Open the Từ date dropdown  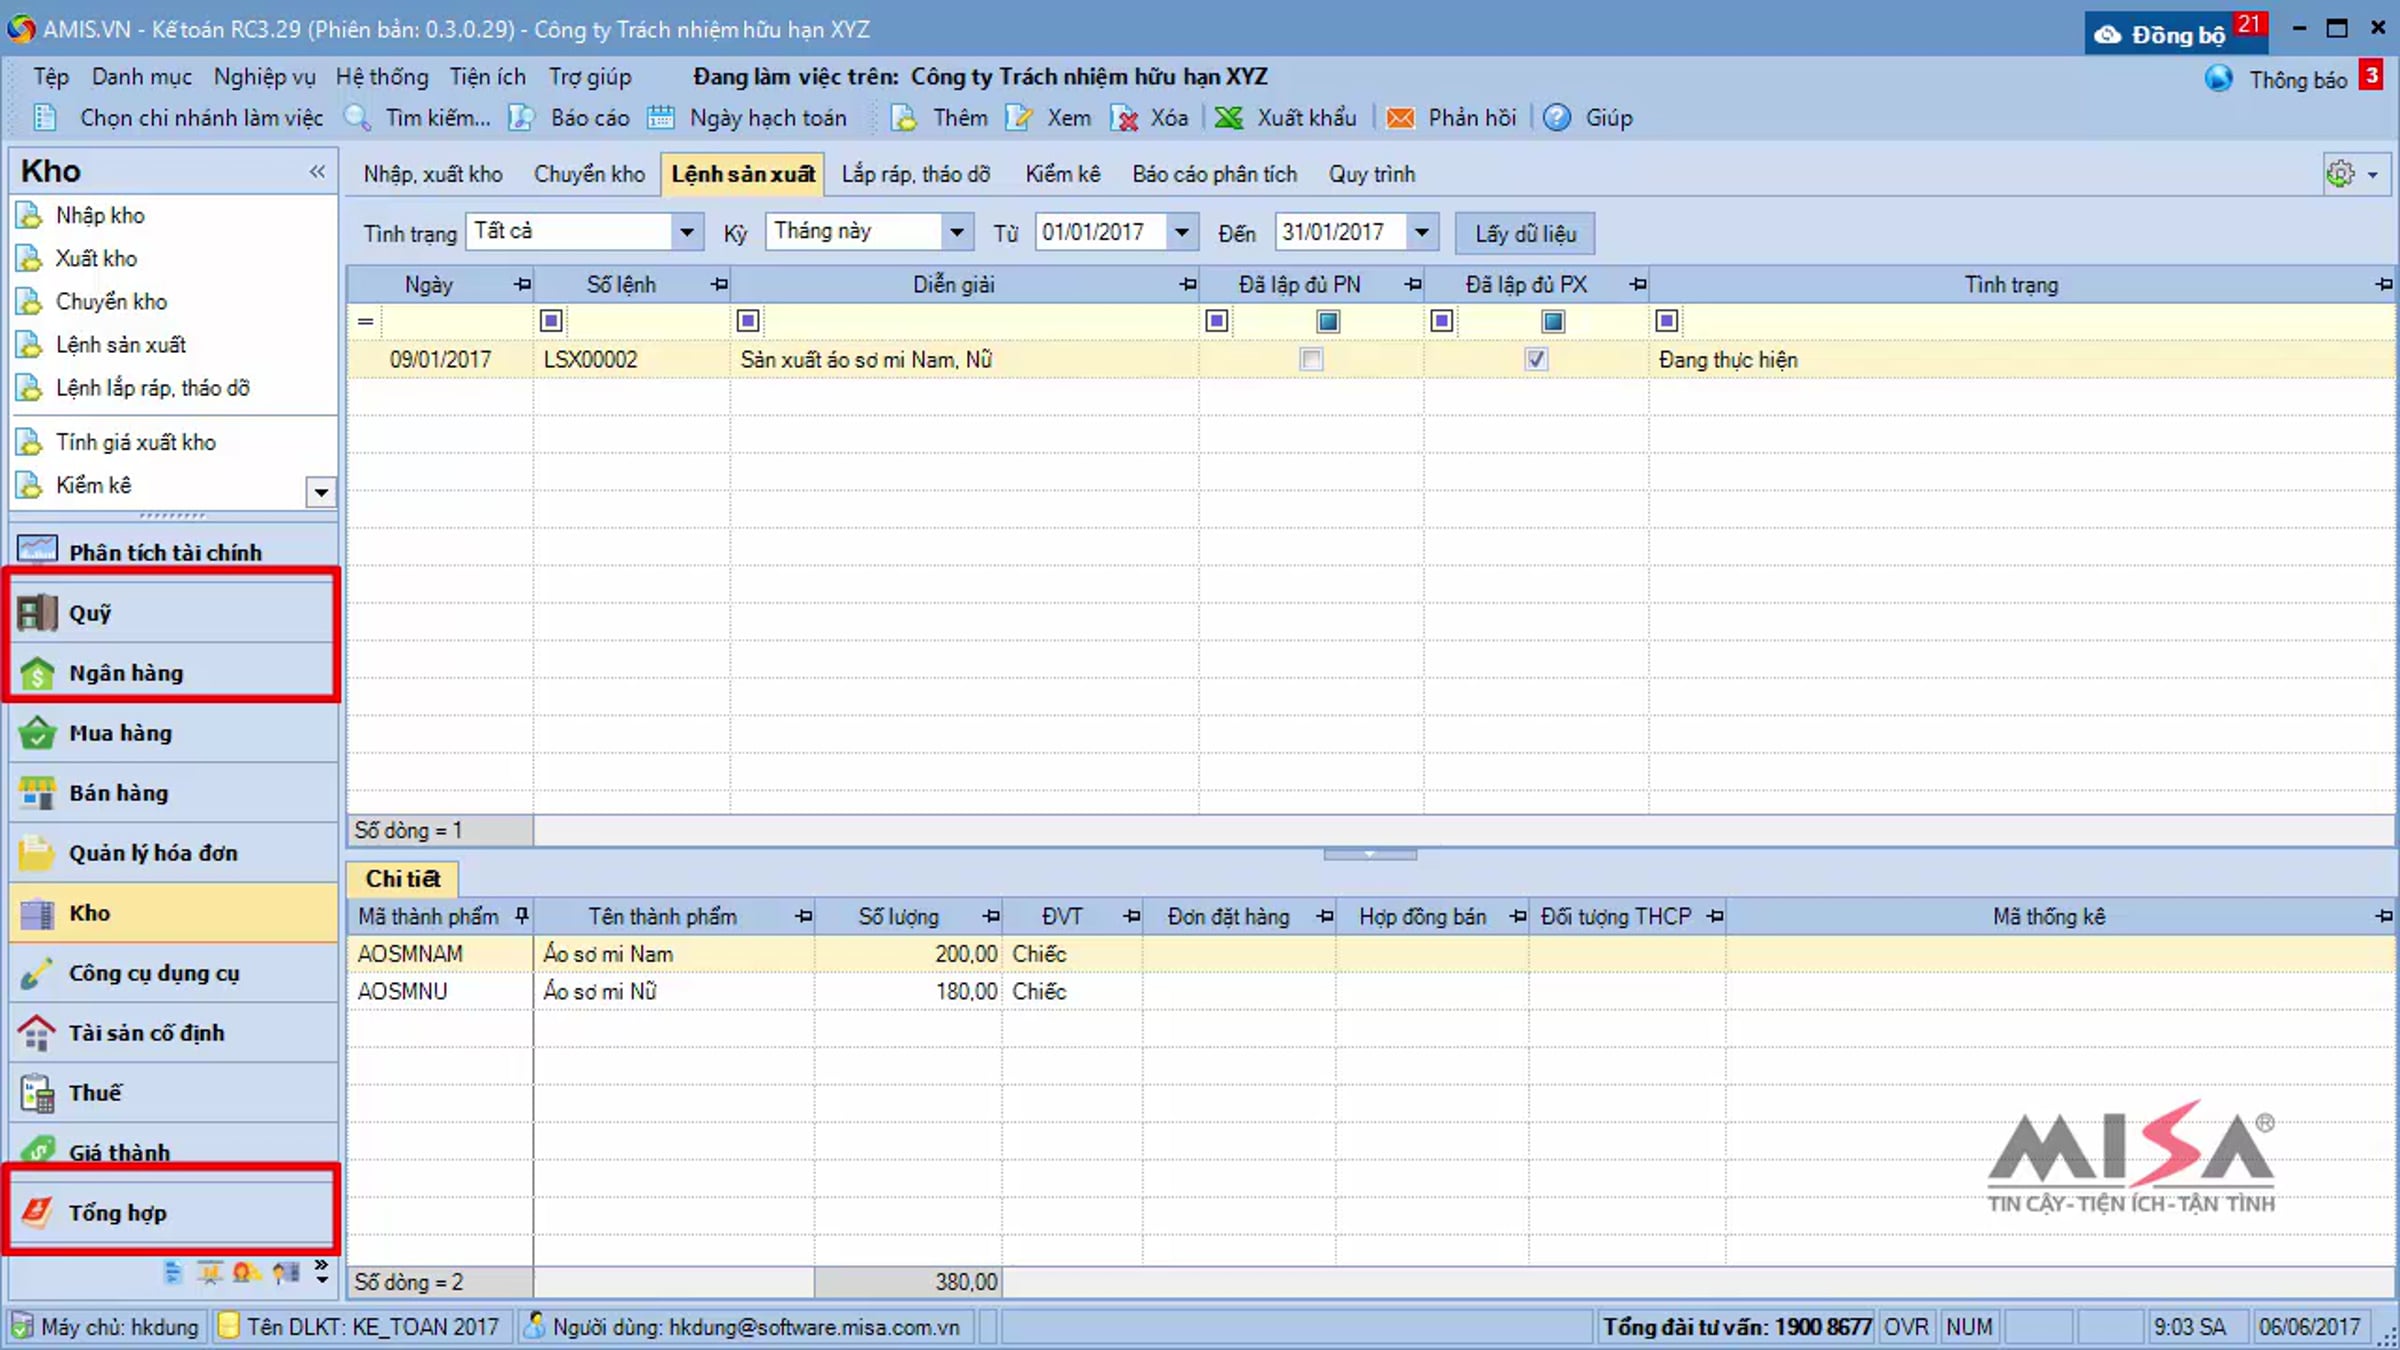click(1182, 233)
